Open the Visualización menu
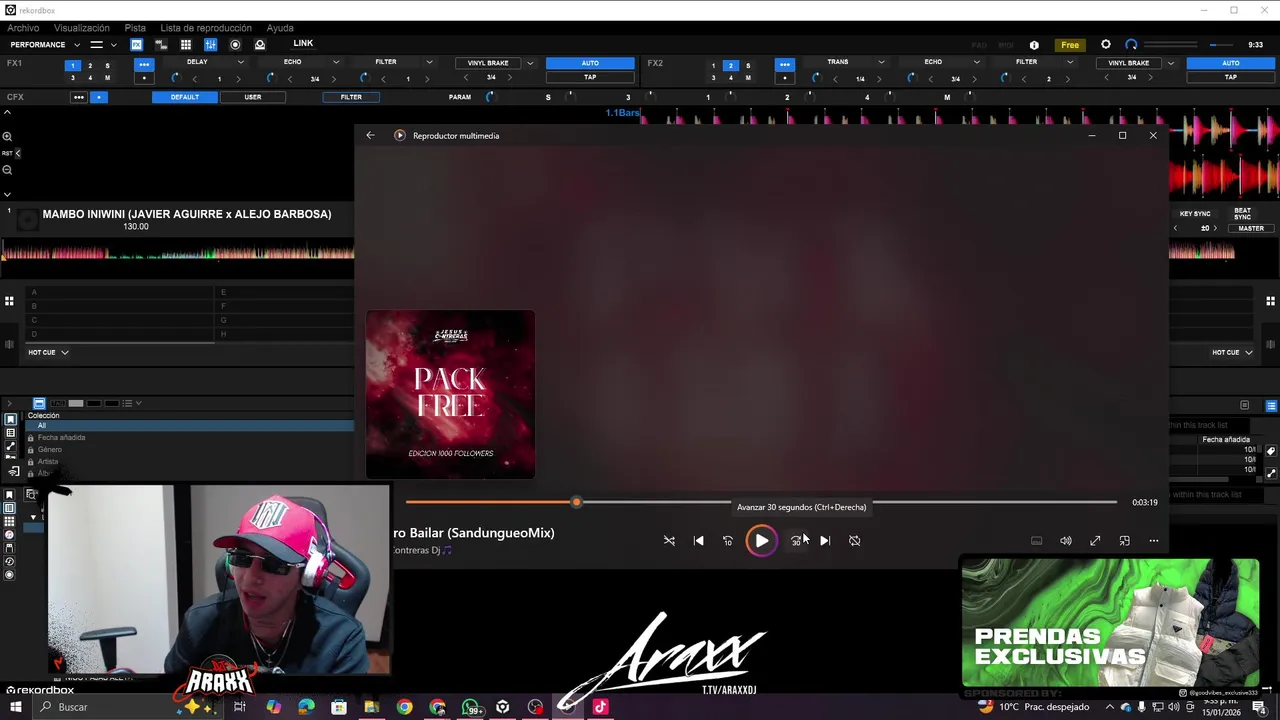The height and width of the screenshot is (720, 1280). [82, 28]
